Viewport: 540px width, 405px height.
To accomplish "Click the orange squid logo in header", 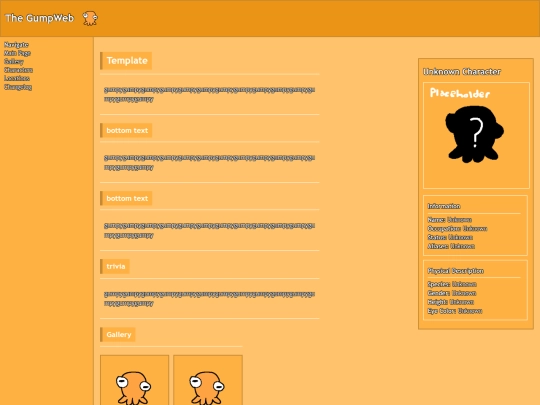I will tap(90, 18).
